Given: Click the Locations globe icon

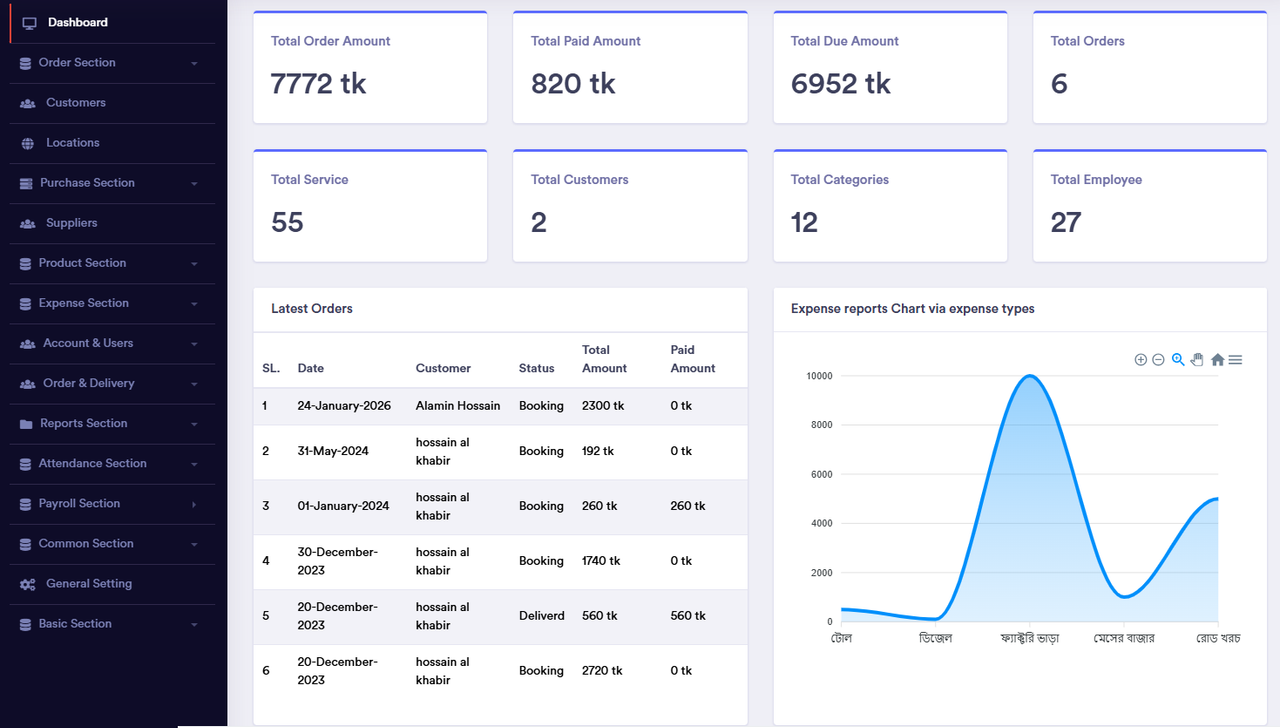Looking at the screenshot, I should point(27,143).
